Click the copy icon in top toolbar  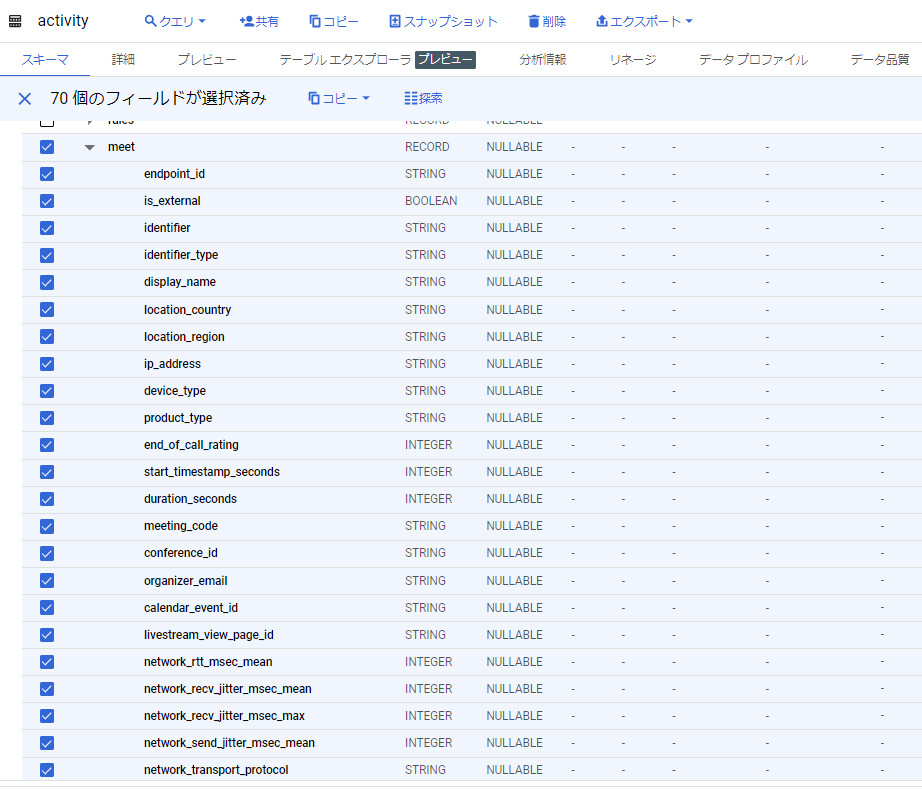pyautogui.click(x=315, y=21)
